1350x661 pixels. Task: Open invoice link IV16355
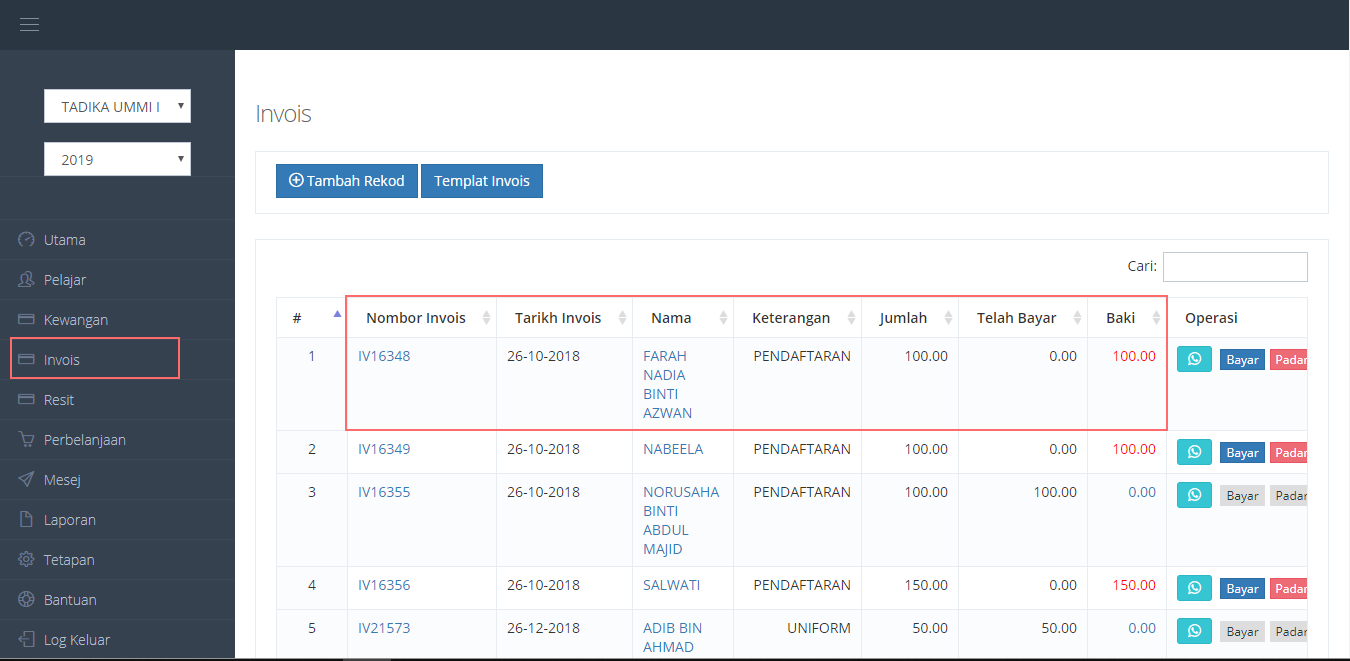(x=384, y=492)
